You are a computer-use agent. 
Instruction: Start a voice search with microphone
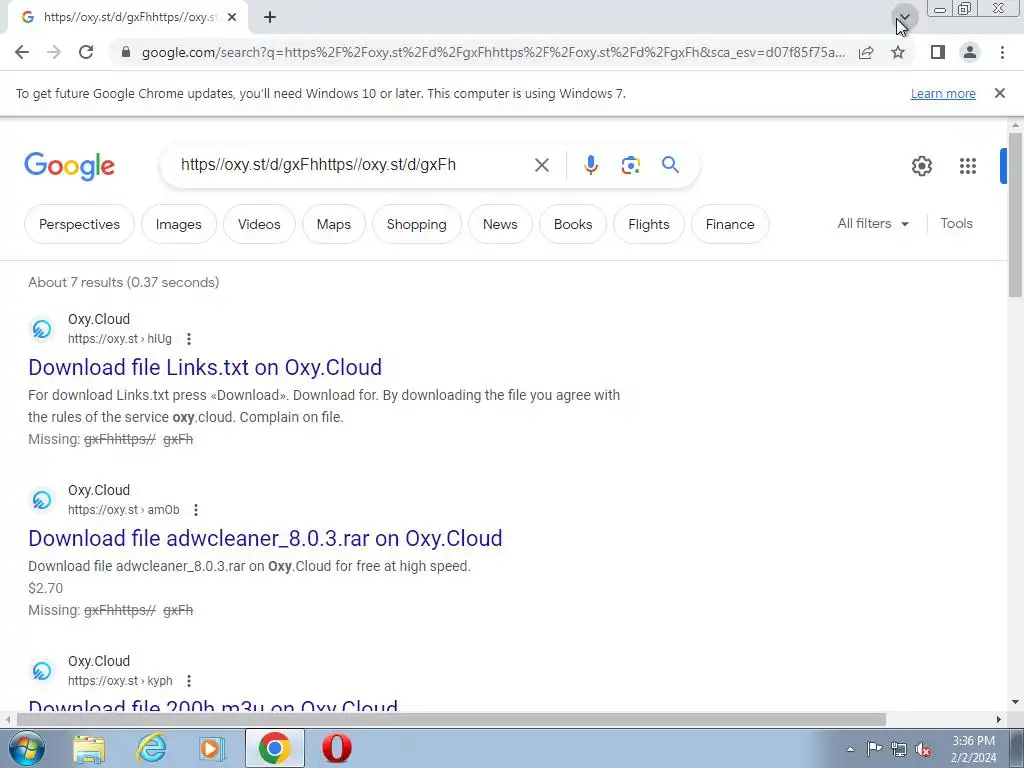pyautogui.click(x=590, y=165)
